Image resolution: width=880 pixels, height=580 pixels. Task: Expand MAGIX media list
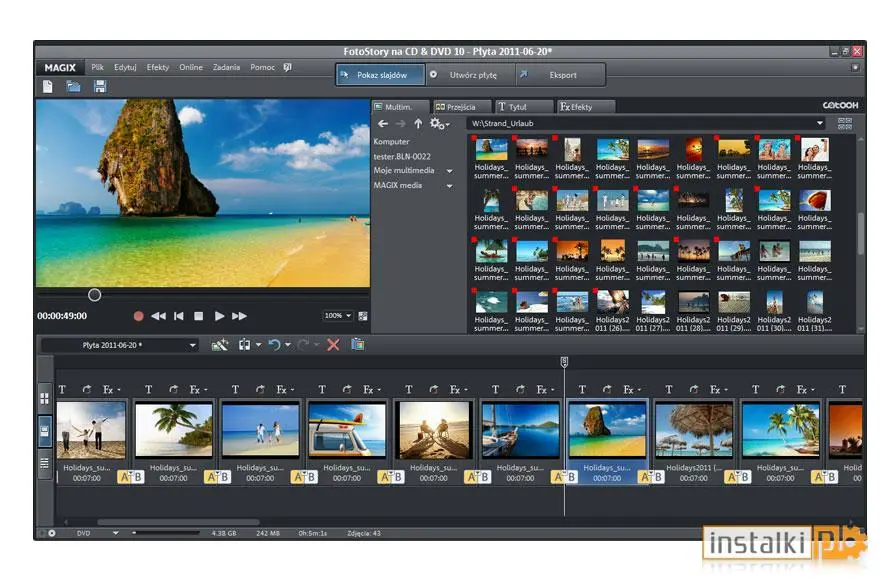[x=450, y=186]
